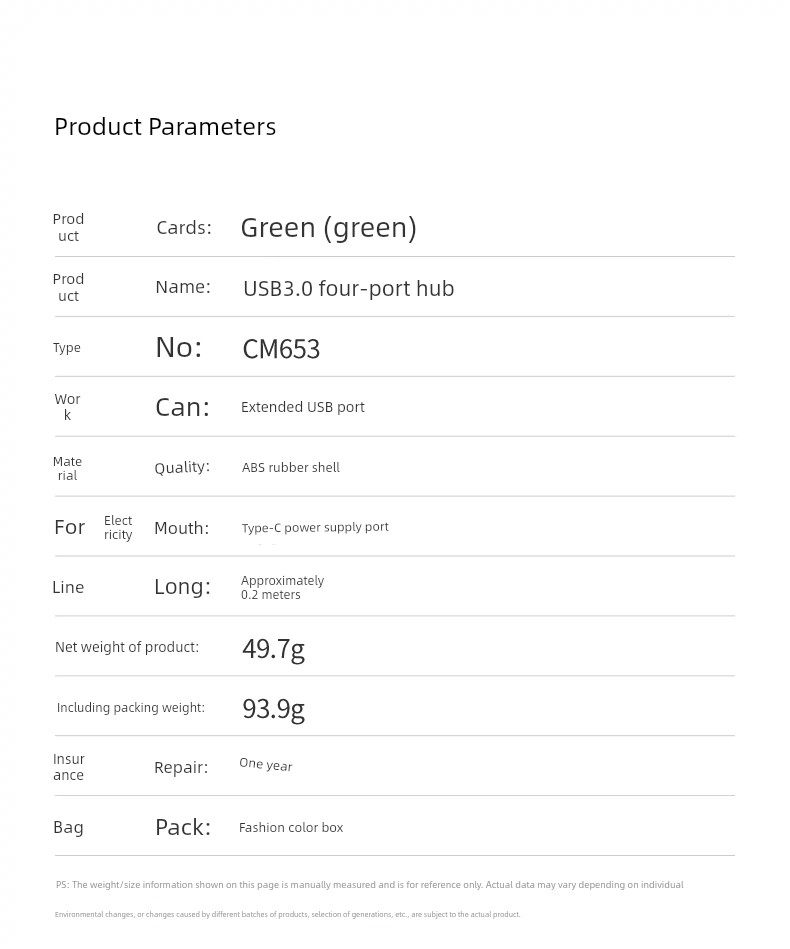Click the Extended USB port text
Viewport: 790px width, 949px height.
pyautogui.click(x=303, y=407)
